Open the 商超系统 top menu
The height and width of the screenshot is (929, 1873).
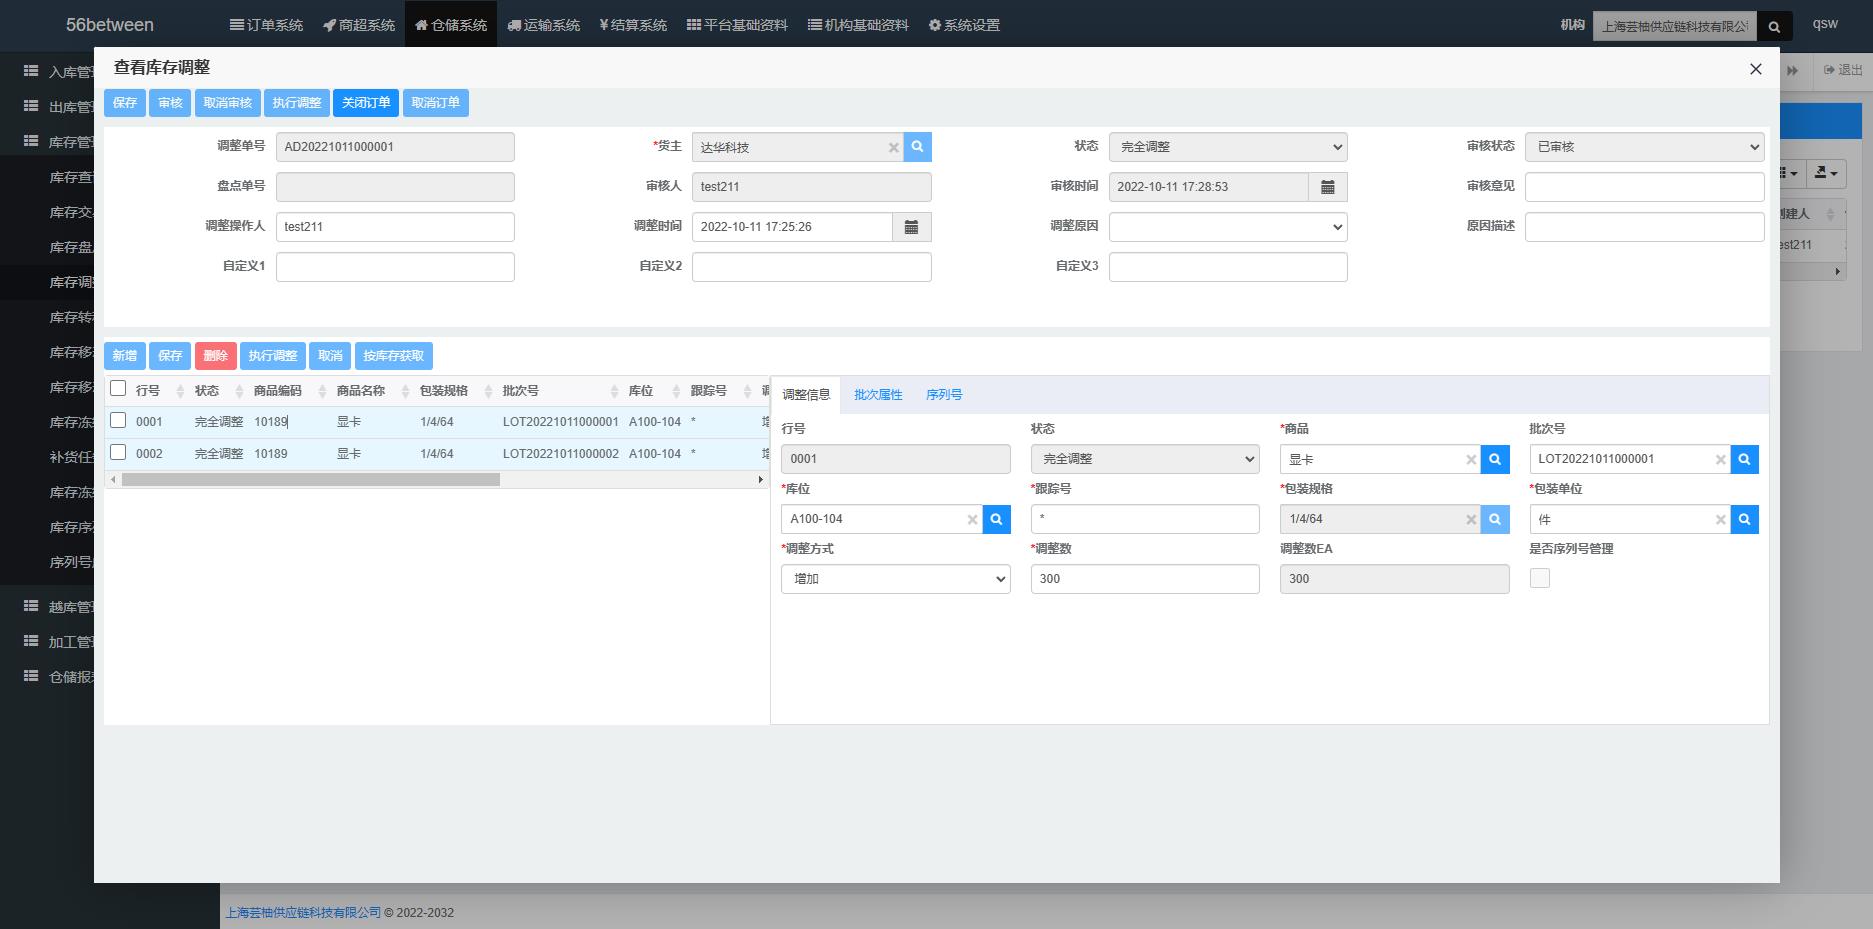coord(359,25)
